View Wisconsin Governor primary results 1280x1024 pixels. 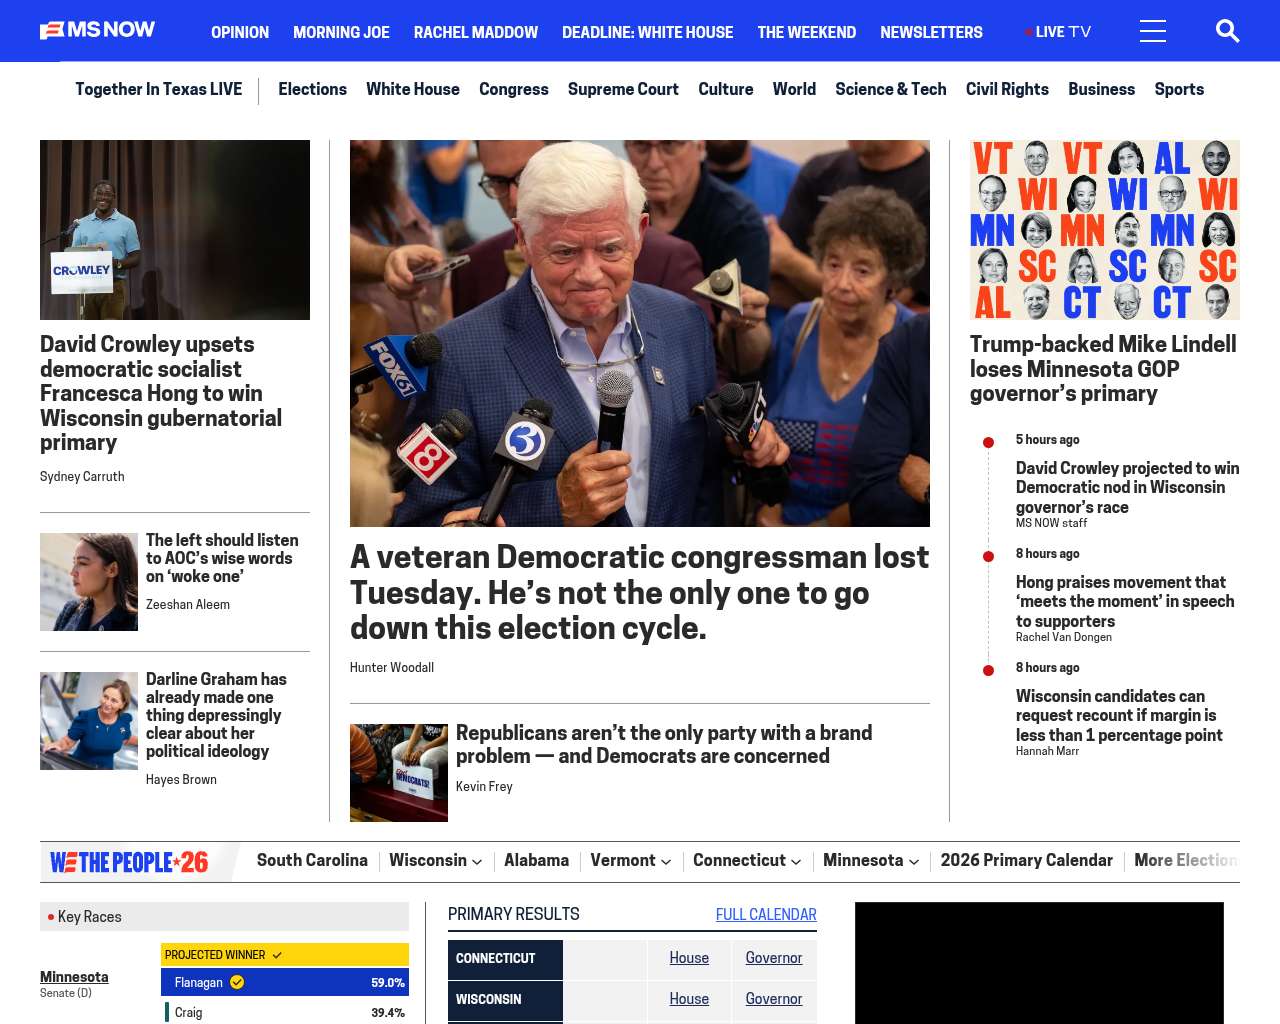click(x=774, y=999)
